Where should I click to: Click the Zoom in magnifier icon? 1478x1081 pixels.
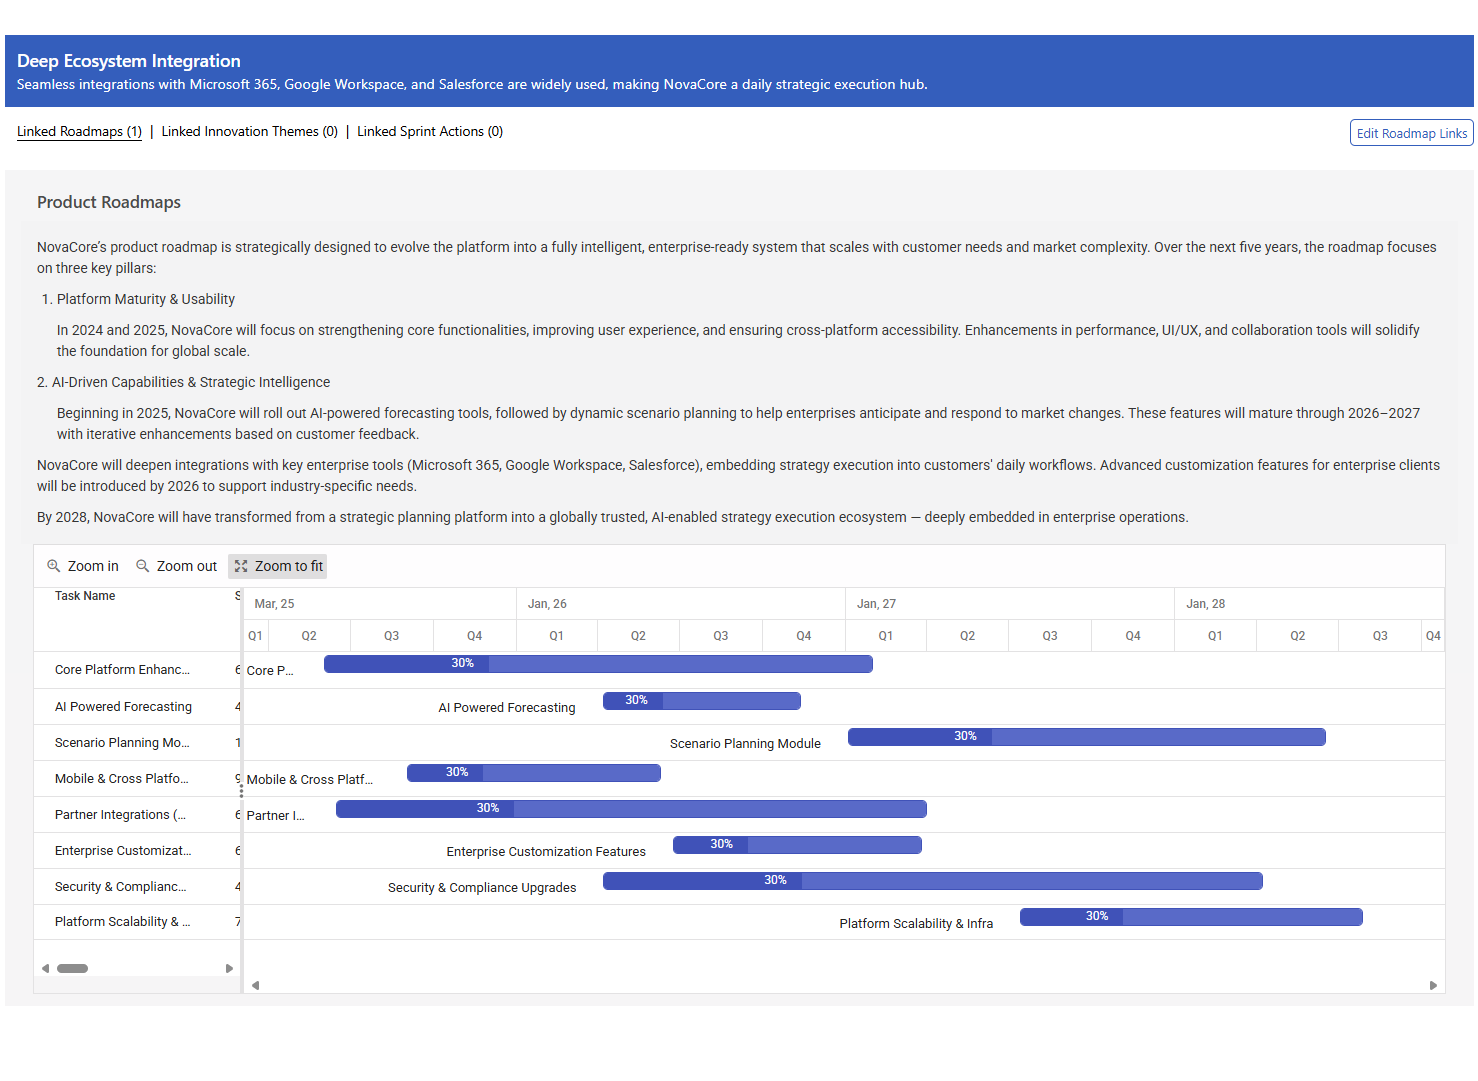coord(54,566)
